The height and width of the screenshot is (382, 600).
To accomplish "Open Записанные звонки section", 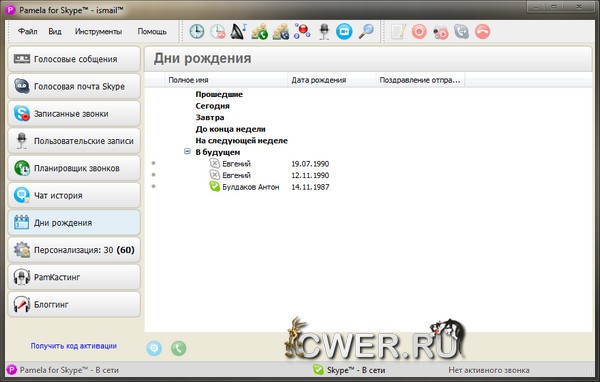I will point(74,114).
